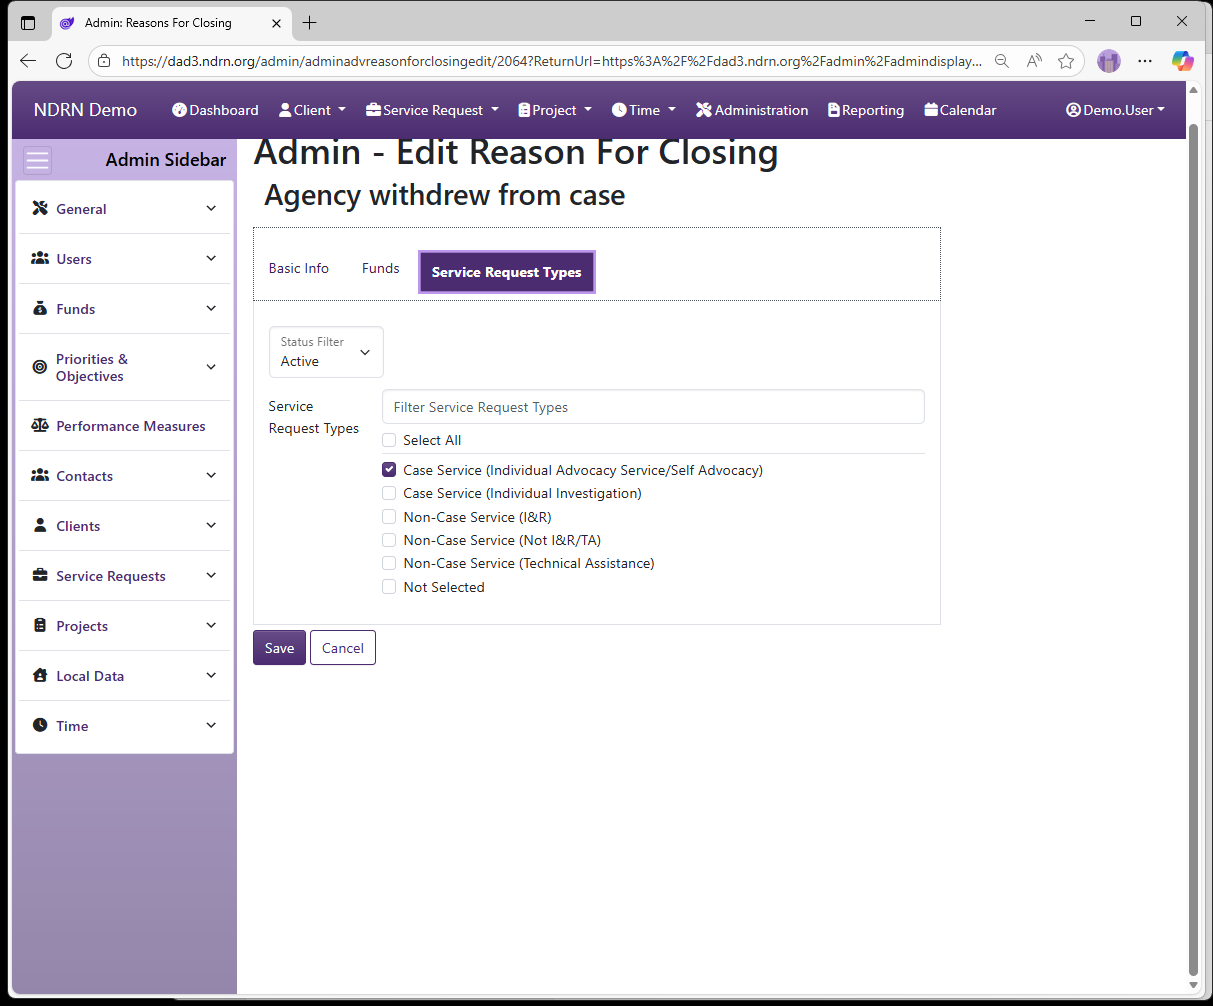The height and width of the screenshot is (1006, 1213).
Task: Open the Client menu in navbar
Action: (x=312, y=110)
